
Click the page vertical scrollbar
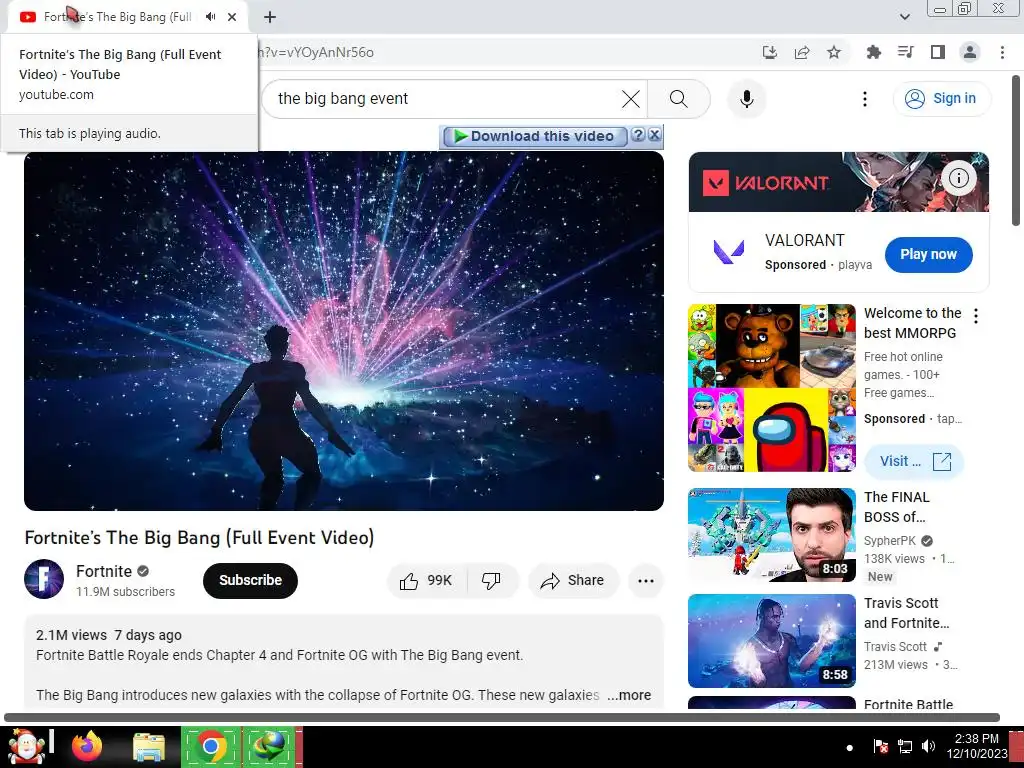click(1016, 151)
